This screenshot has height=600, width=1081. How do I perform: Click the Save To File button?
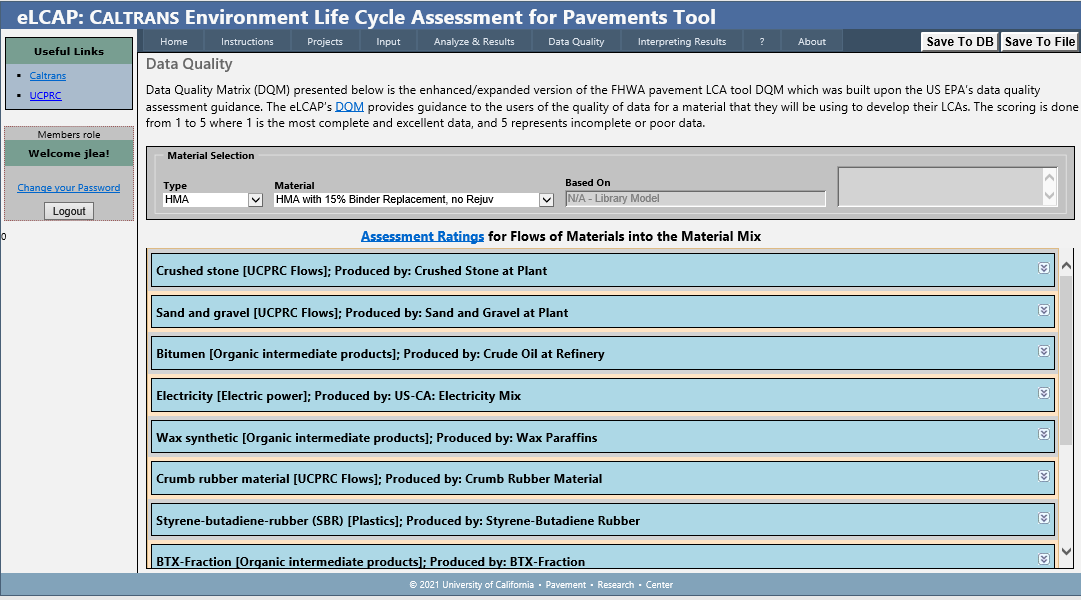[1040, 41]
